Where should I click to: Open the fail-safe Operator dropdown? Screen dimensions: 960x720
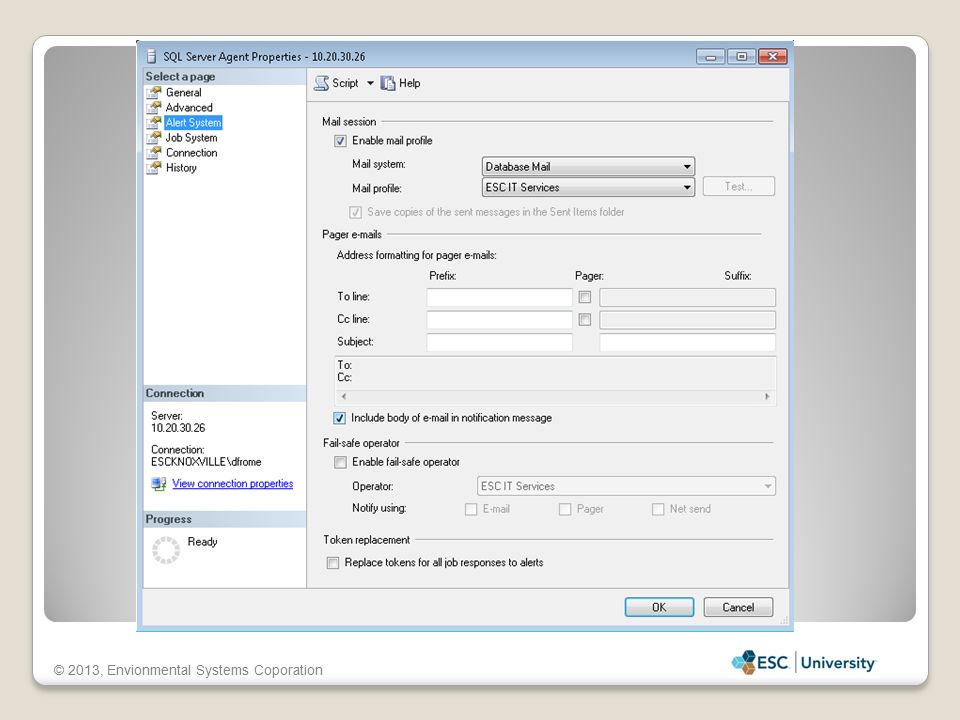626,486
